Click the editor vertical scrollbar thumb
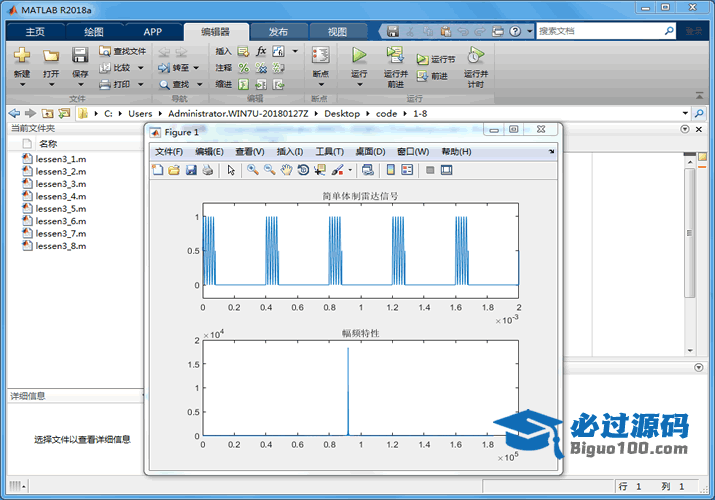This screenshot has width=715, height=500. [x=689, y=233]
